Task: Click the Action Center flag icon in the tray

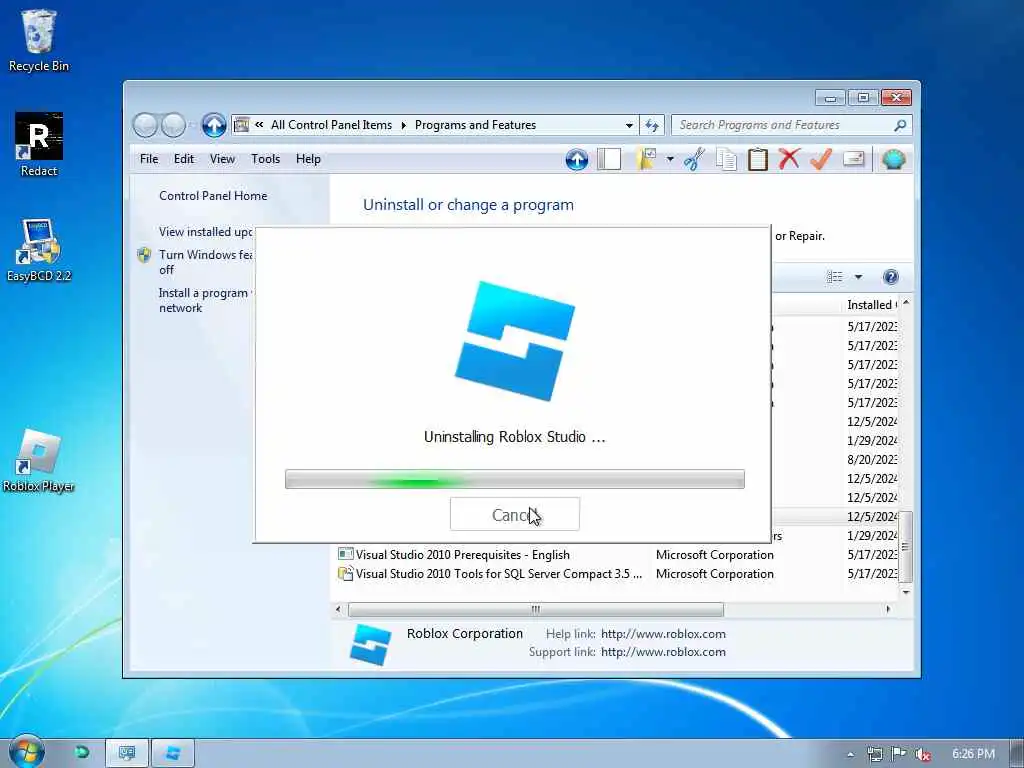Action: coord(899,754)
